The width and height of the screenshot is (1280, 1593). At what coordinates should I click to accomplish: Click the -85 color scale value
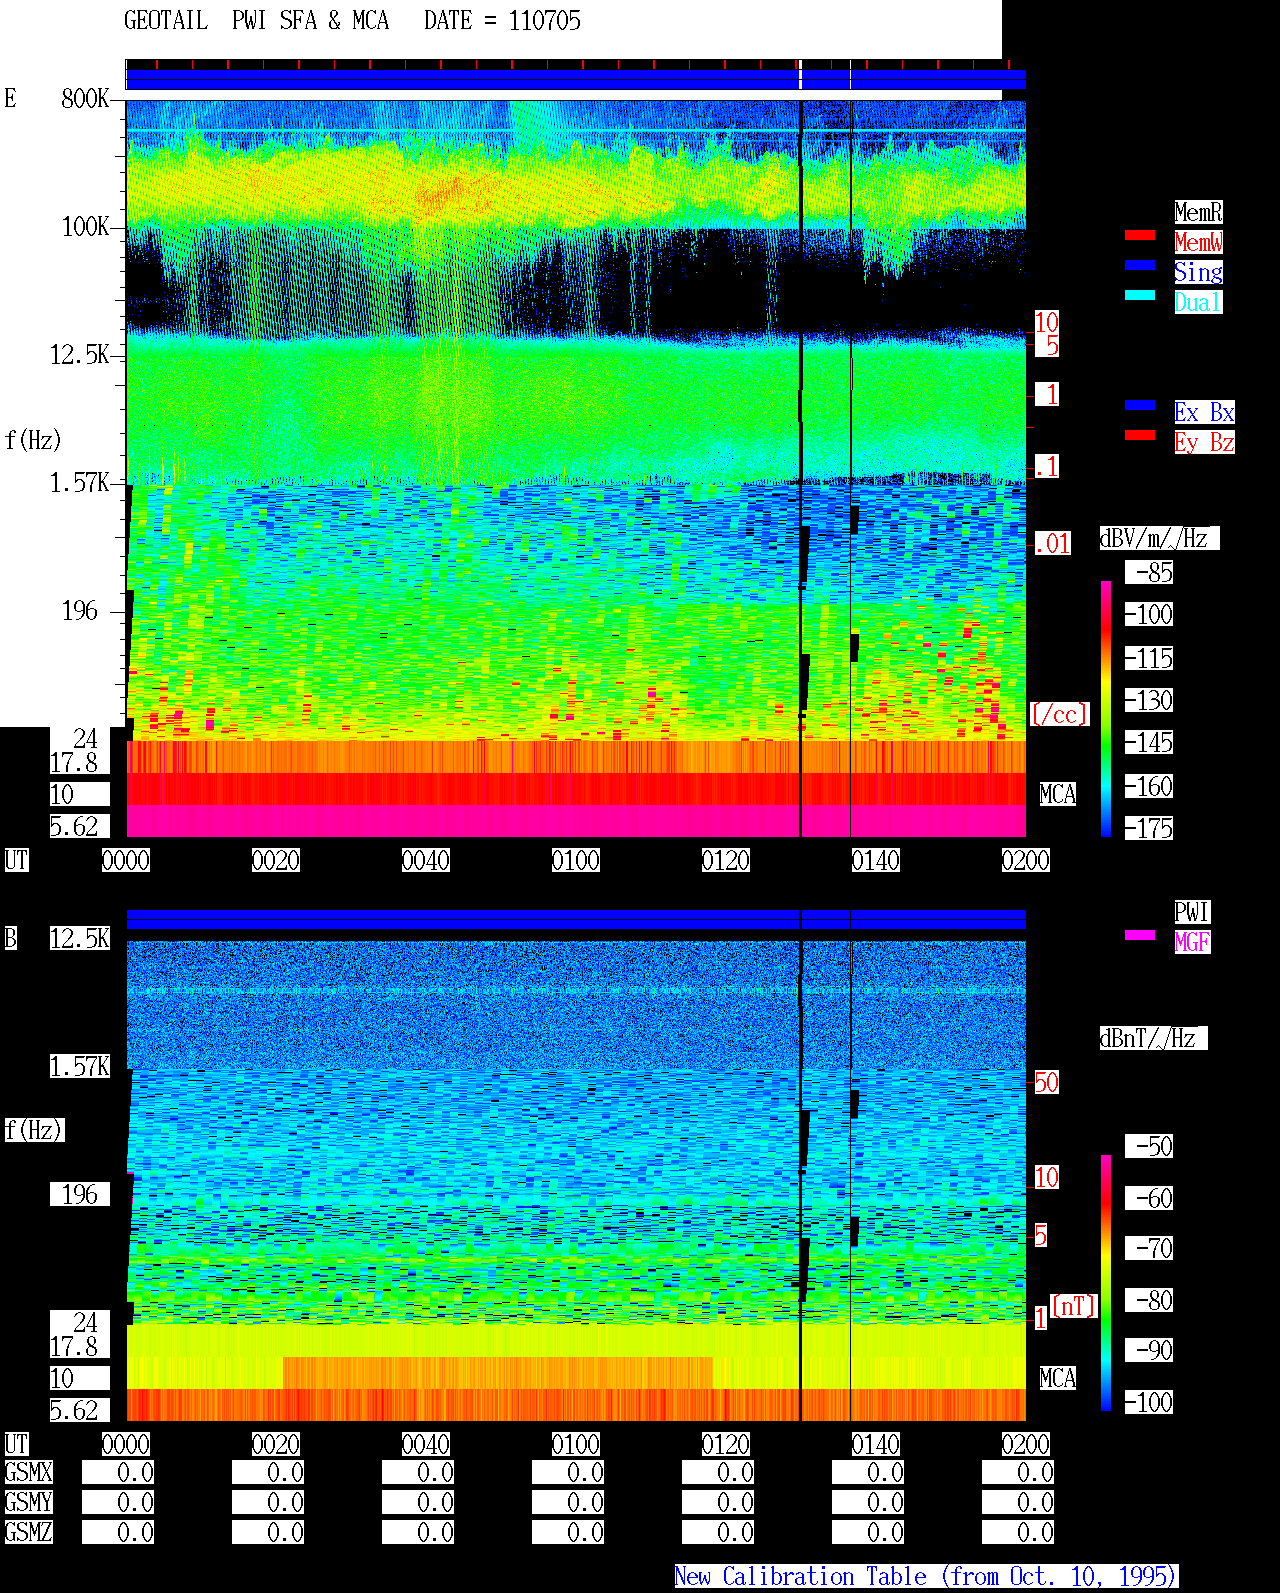click(1150, 572)
